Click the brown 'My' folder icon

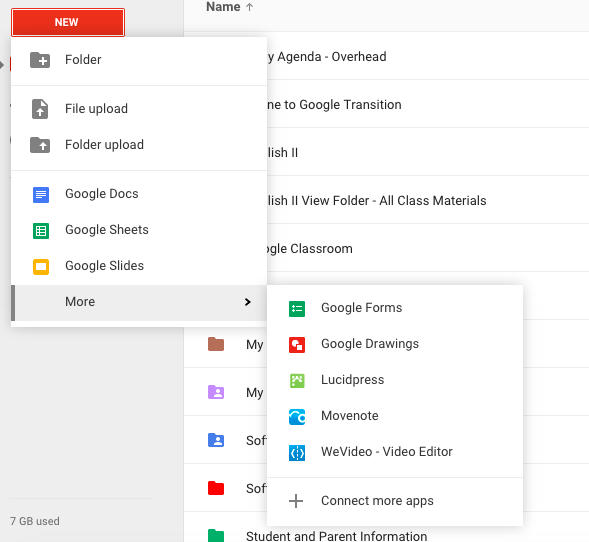216,344
